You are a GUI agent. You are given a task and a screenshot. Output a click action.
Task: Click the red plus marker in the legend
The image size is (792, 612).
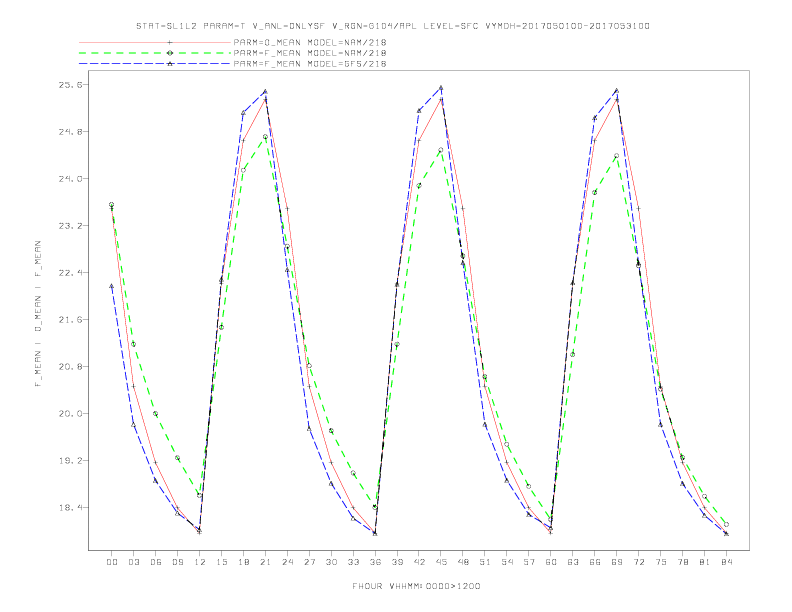(170, 42)
